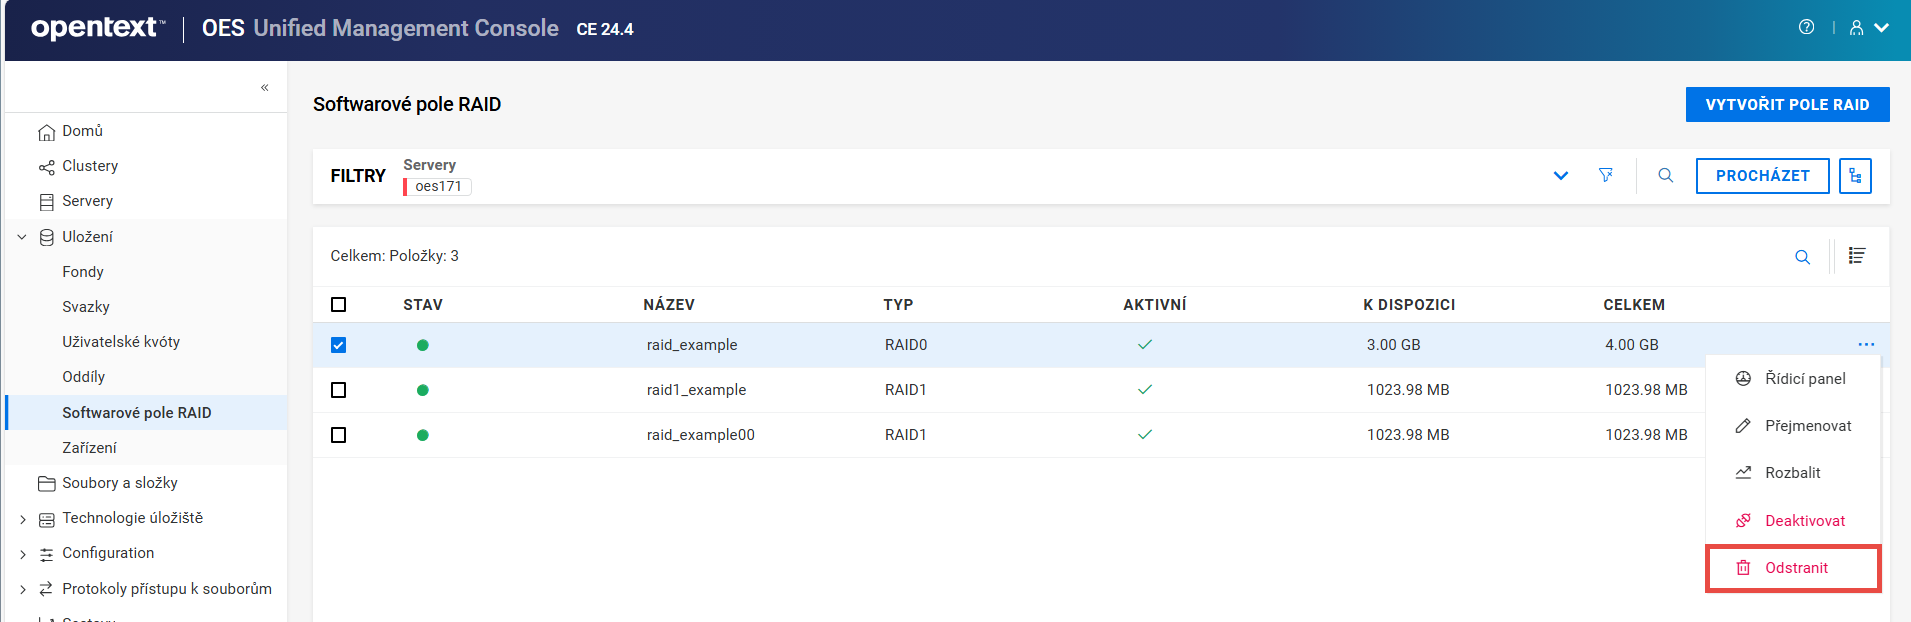Open the column list settings icon
Screen dimensions: 1911x622
click(x=1857, y=256)
